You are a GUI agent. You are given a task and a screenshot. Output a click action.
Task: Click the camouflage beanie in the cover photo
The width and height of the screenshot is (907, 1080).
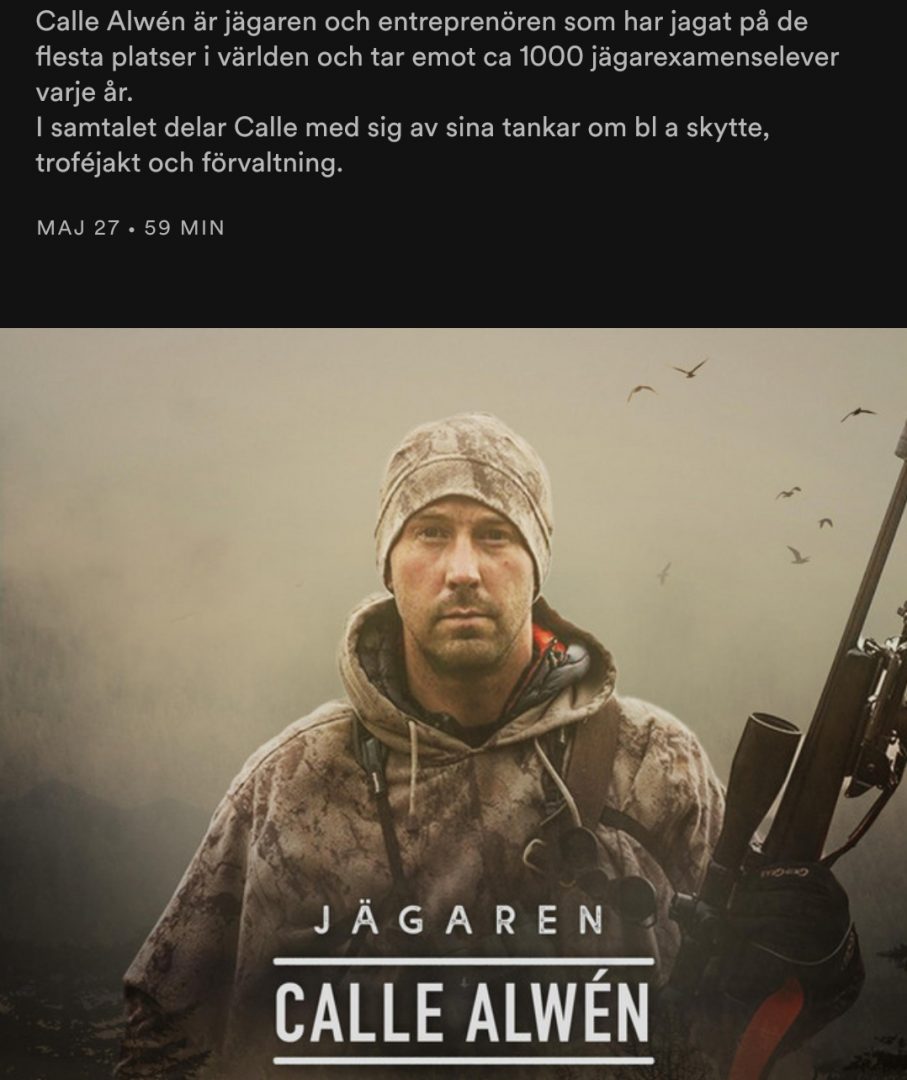pyautogui.click(x=465, y=482)
